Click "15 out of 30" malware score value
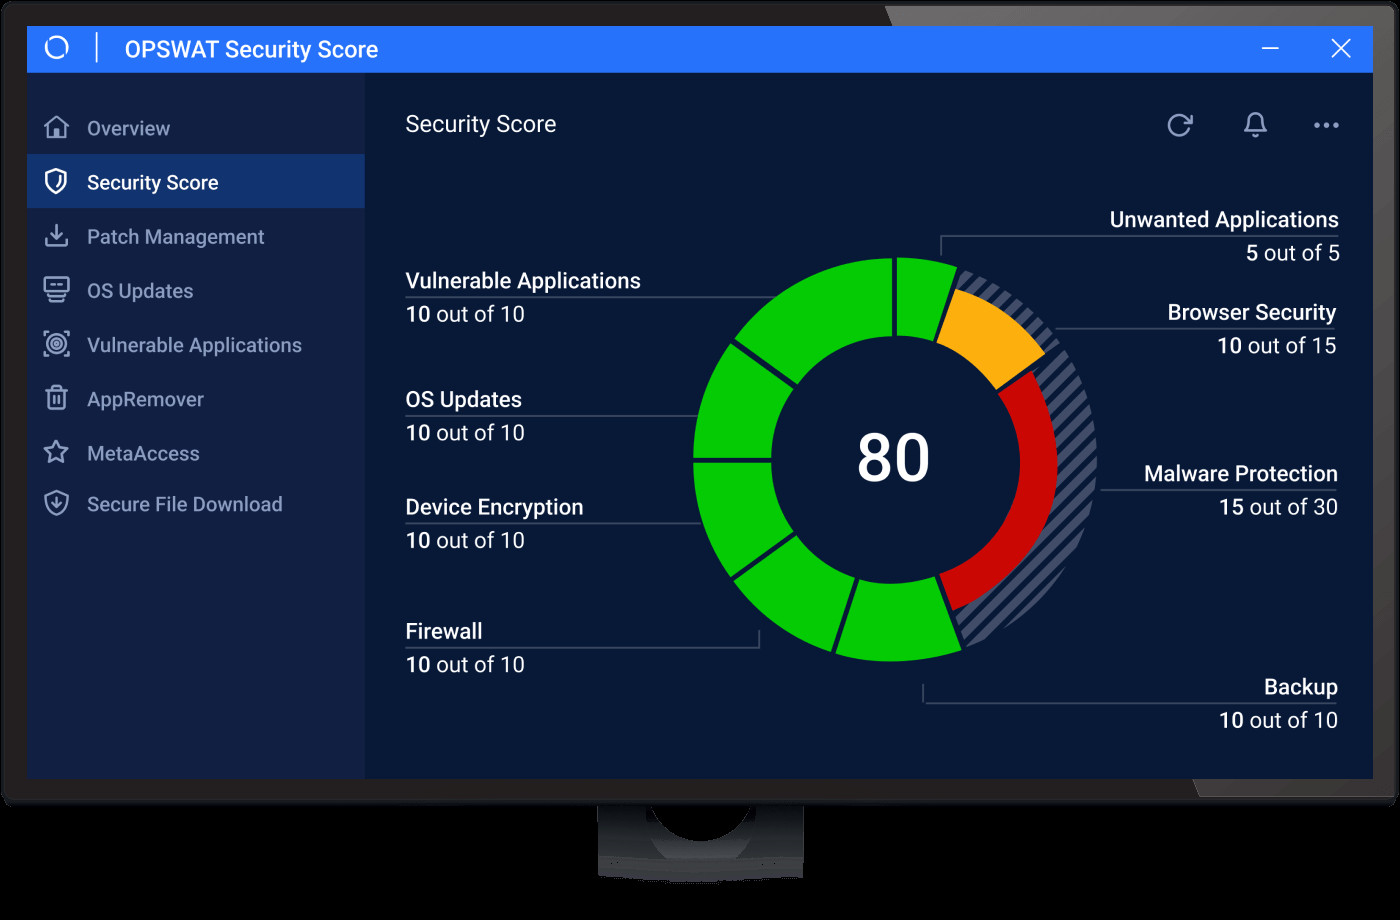Image resolution: width=1400 pixels, height=920 pixels. coord(1278,507)
